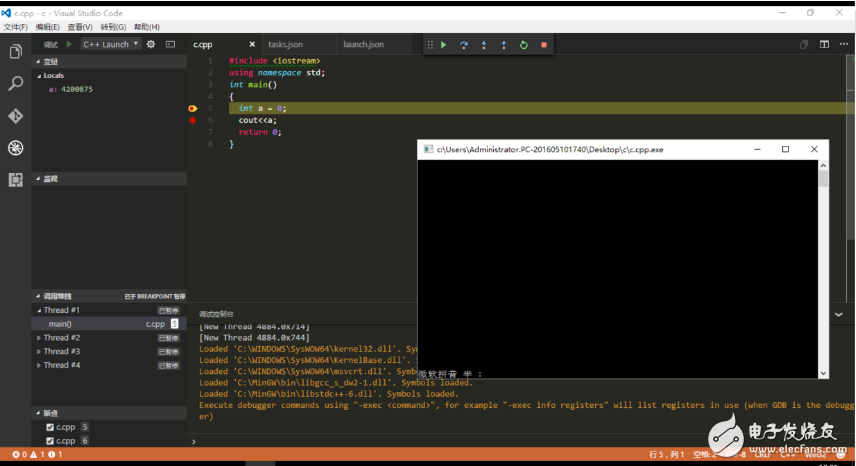
Task: Click 'cout<<a;' code on line 6
Action: coord(258,120)
